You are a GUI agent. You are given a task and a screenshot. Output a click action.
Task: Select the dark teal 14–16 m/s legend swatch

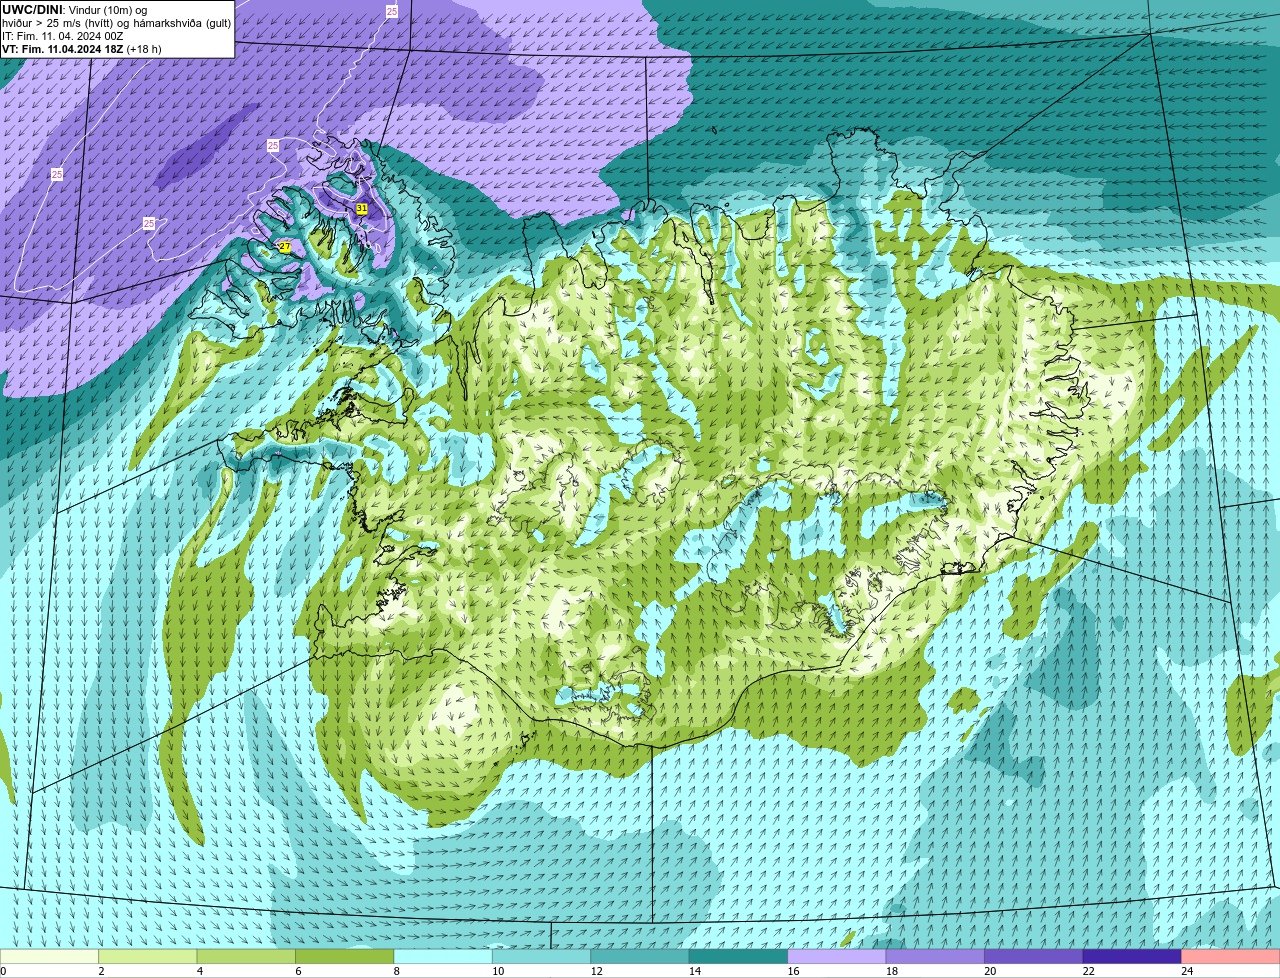739,956
